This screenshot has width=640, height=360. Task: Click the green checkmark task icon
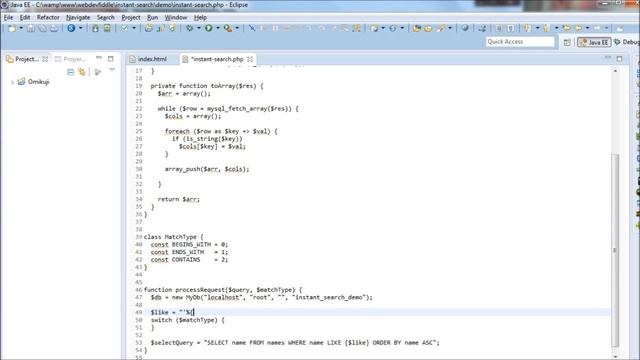coord(124,28)
